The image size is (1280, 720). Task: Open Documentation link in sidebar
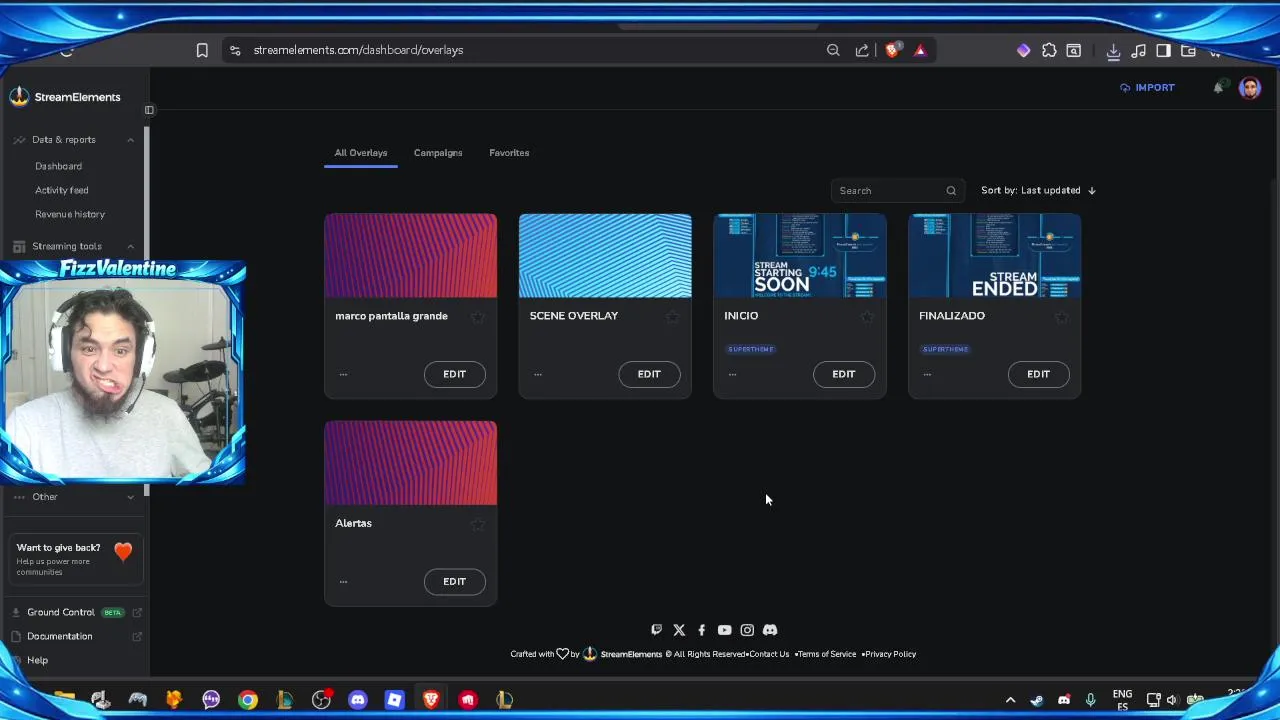point(76,636)
